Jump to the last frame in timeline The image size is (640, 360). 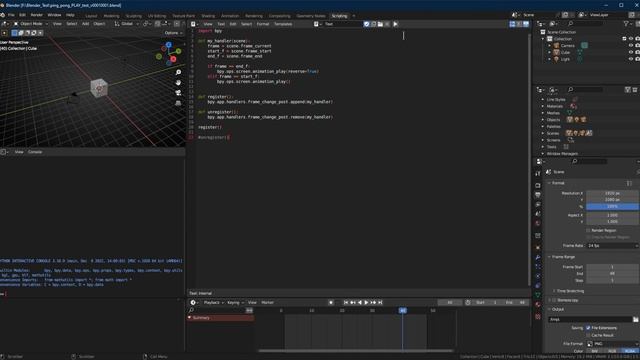tap(380, 302)
